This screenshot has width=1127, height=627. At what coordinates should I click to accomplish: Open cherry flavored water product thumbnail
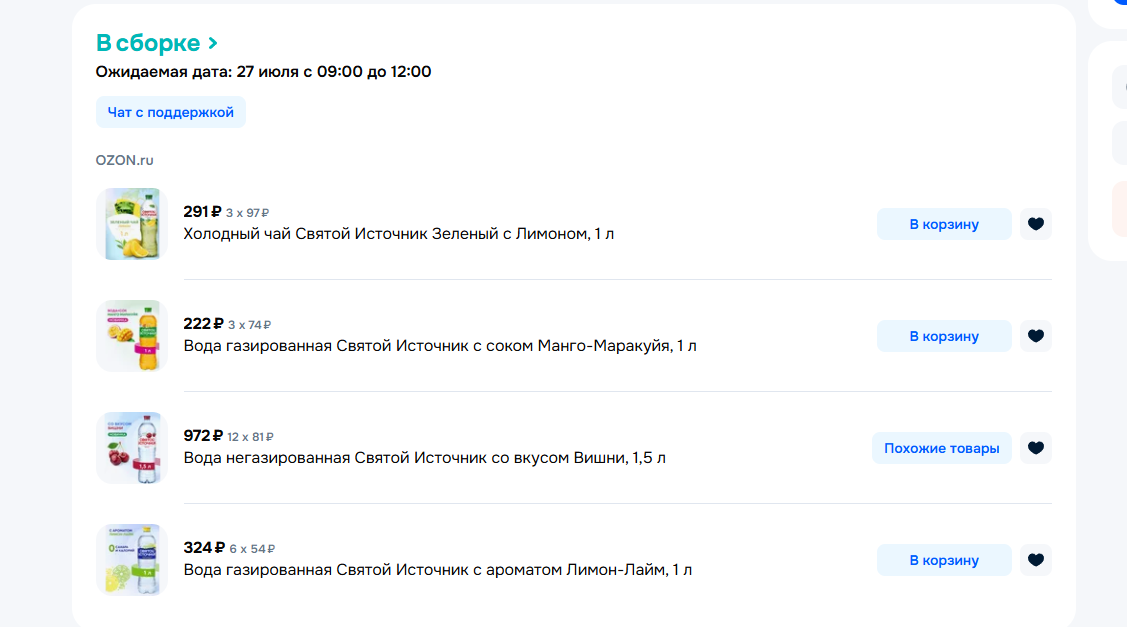132,448
